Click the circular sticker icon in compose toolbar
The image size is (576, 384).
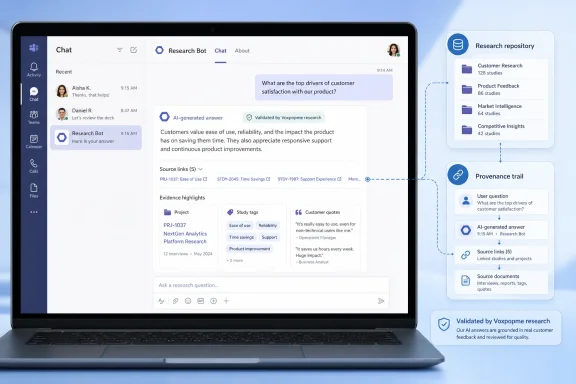tap(213, 301)
